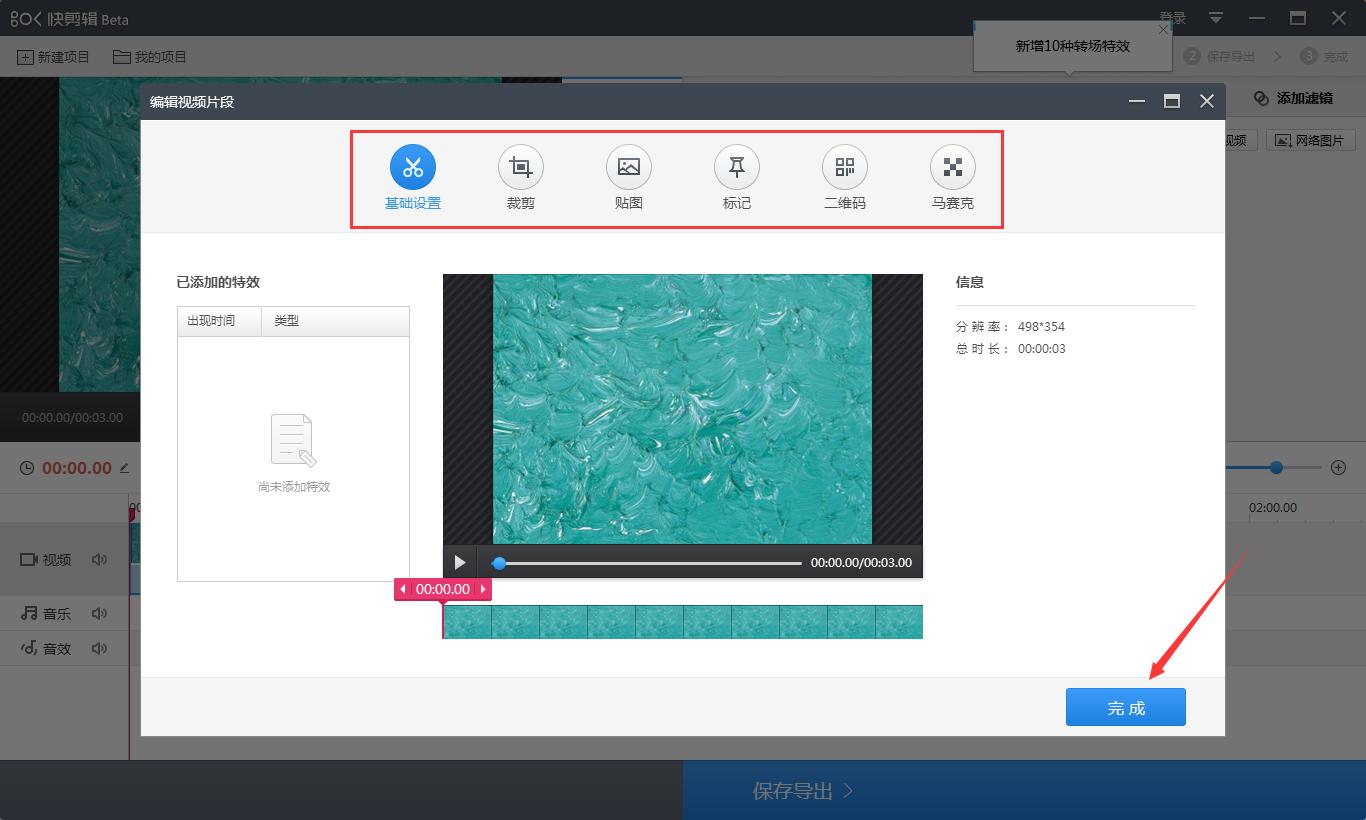Open the 裁剪 crop tool
The image size is (1366, 820).
tap(520, 166)
